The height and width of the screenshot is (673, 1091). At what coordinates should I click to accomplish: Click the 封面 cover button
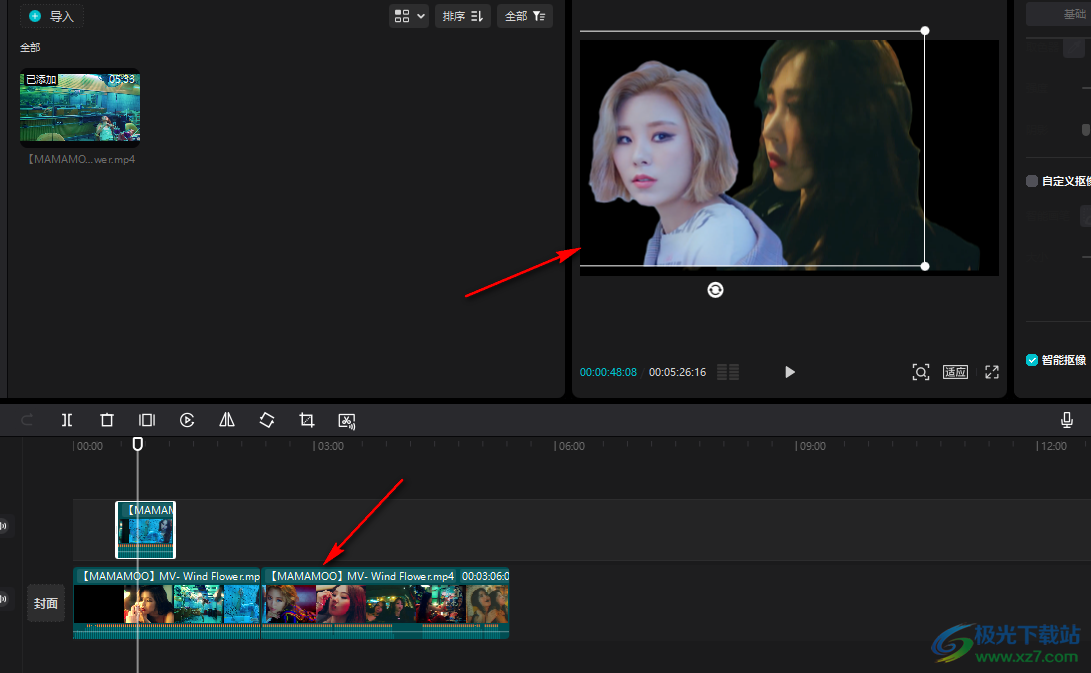(x=46, y=603)
